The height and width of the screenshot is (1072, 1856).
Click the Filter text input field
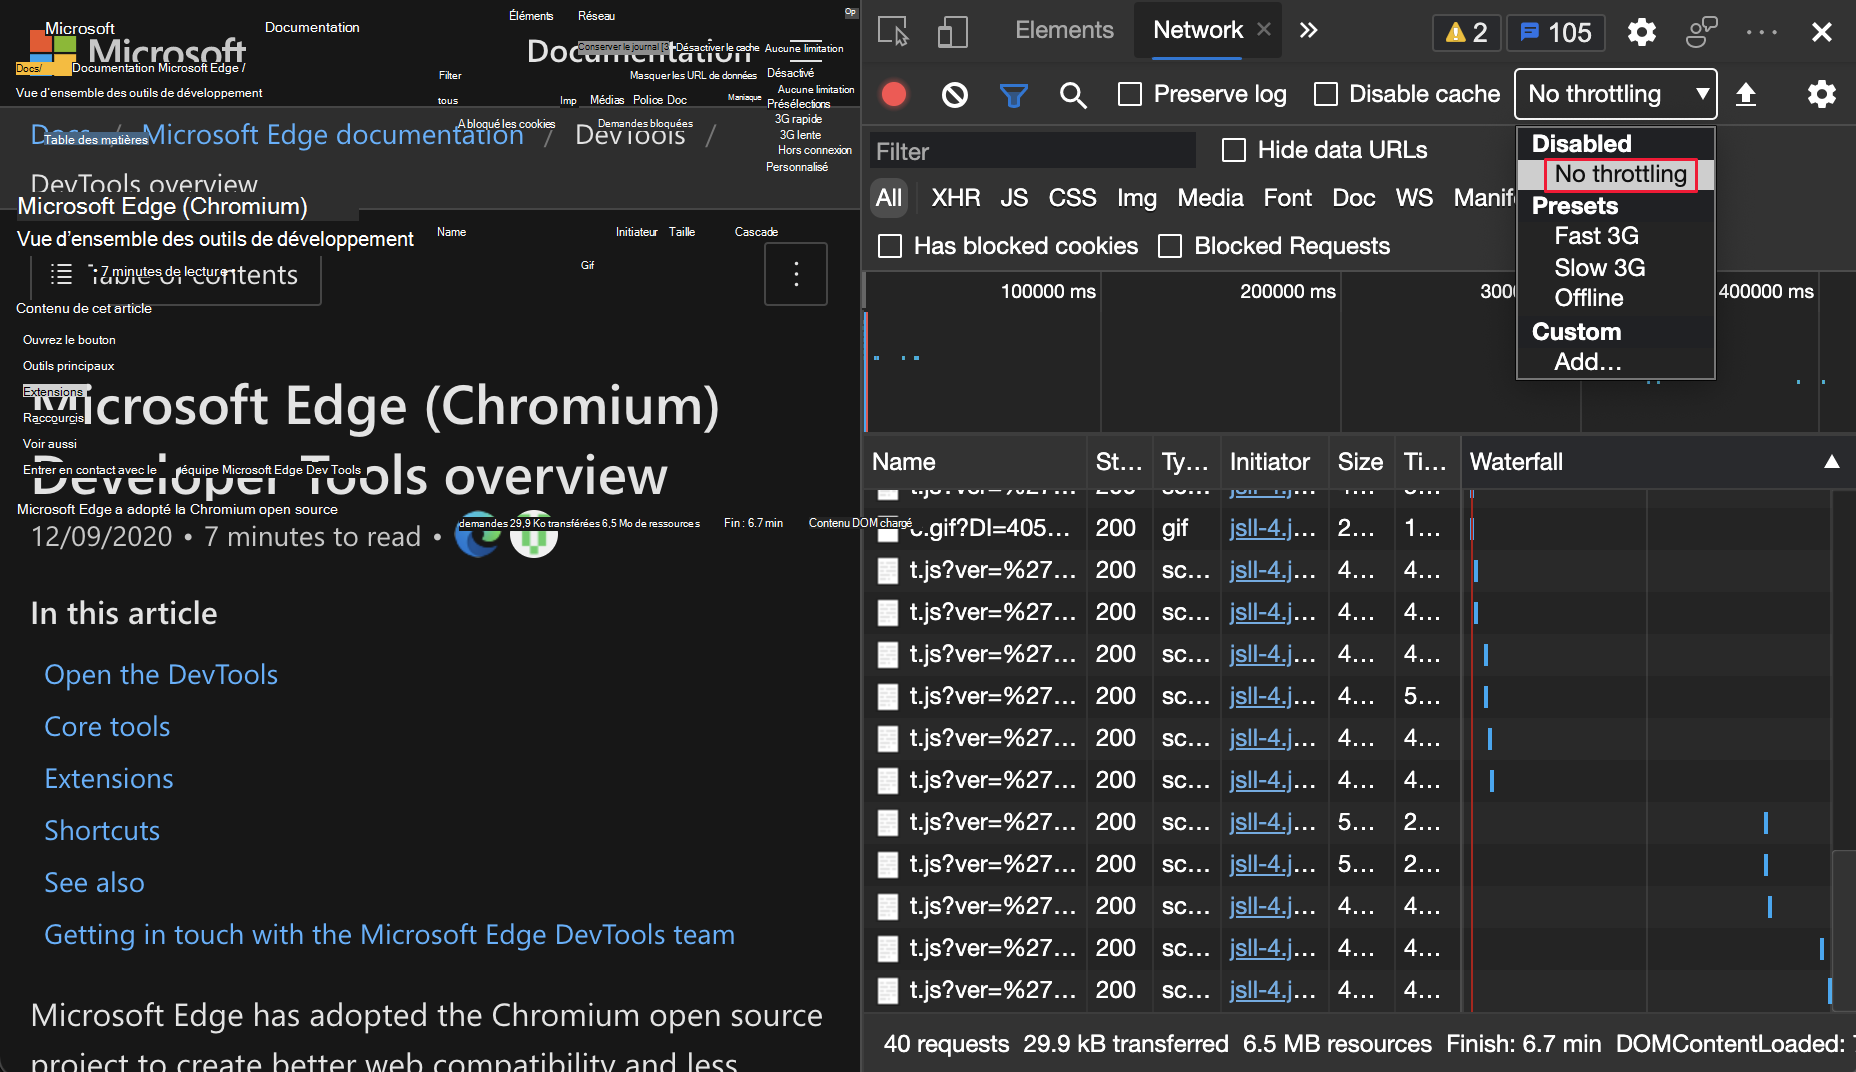click(1032, 151)
